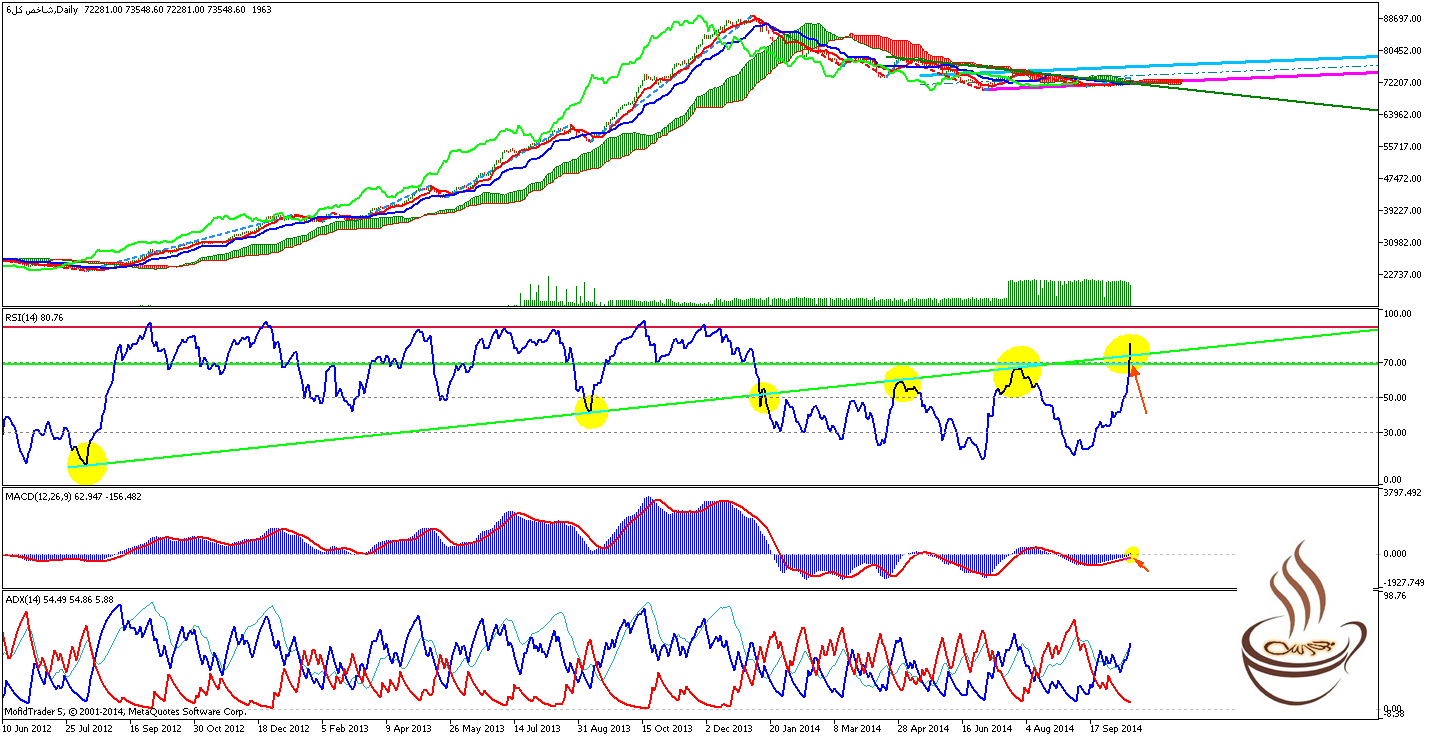The width and height of the screenshot is (1436, 740).
Task: Click the 15 Oct 2013 date label
Action: click(x=668, y=729)
